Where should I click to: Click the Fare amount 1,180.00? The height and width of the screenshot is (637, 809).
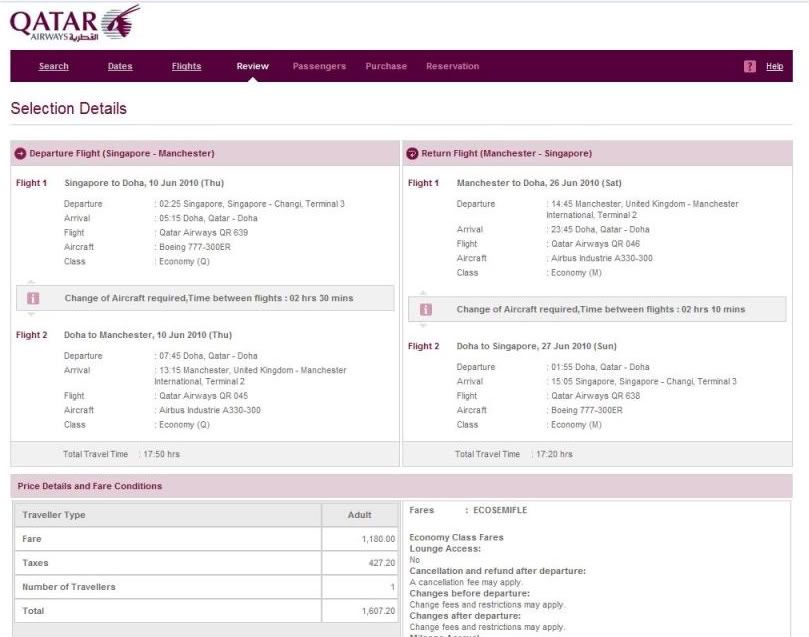[x=378, y=539]
